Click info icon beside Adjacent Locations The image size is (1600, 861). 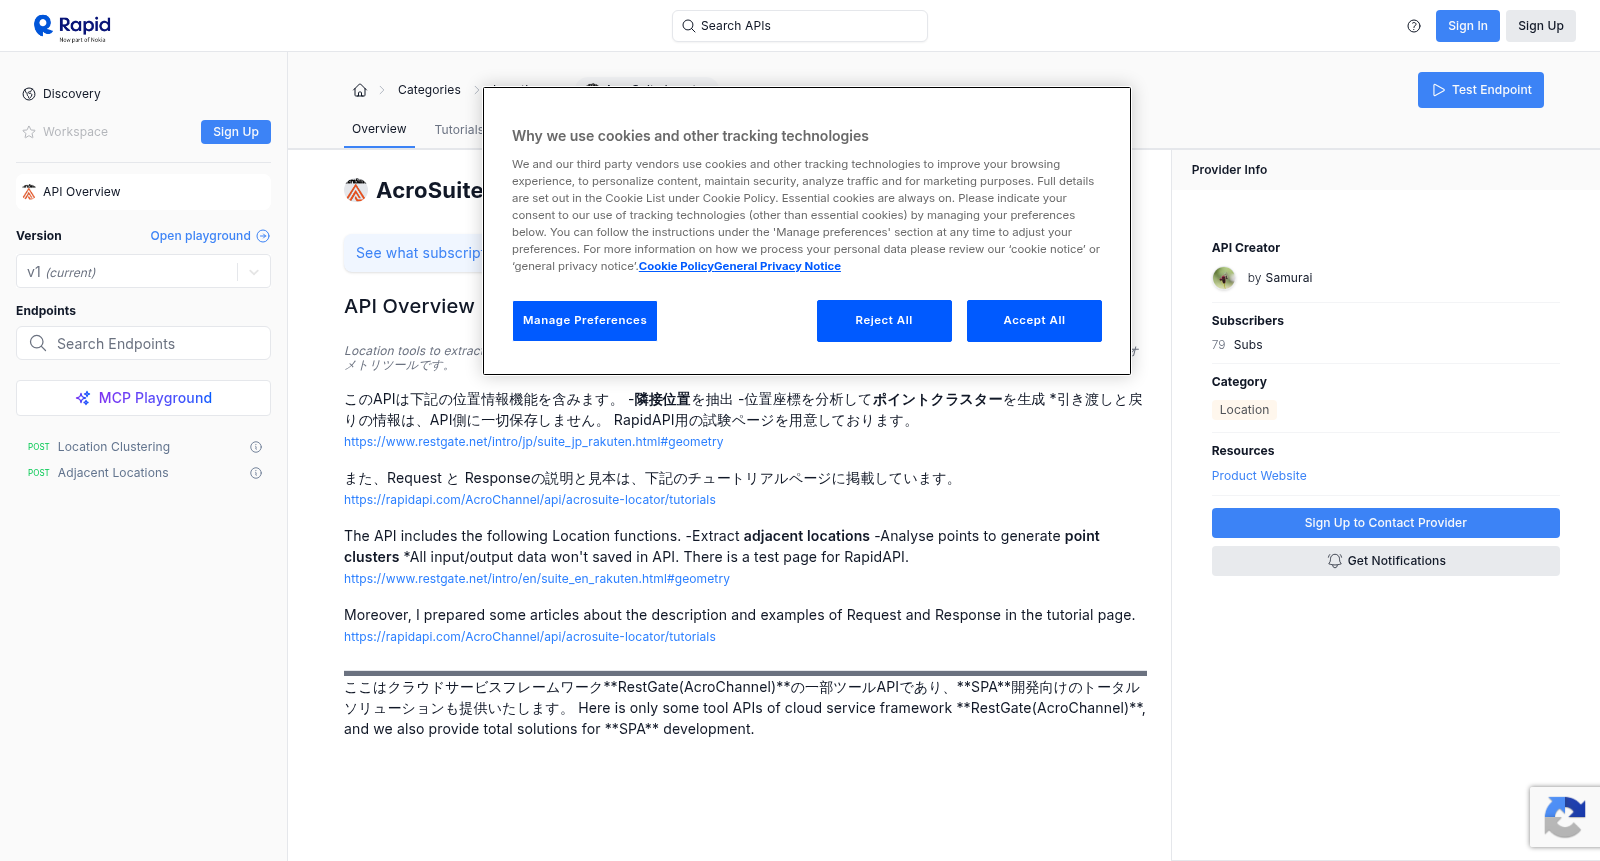point(256,473)
